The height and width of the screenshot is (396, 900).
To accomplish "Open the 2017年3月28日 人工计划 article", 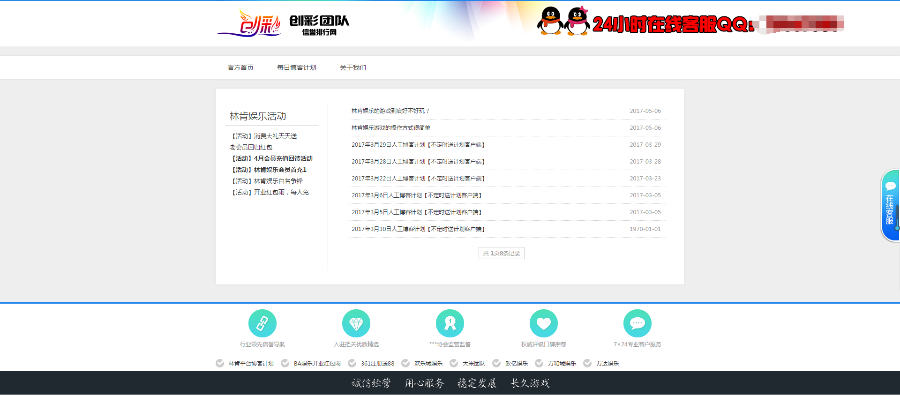I will (418, 162).
